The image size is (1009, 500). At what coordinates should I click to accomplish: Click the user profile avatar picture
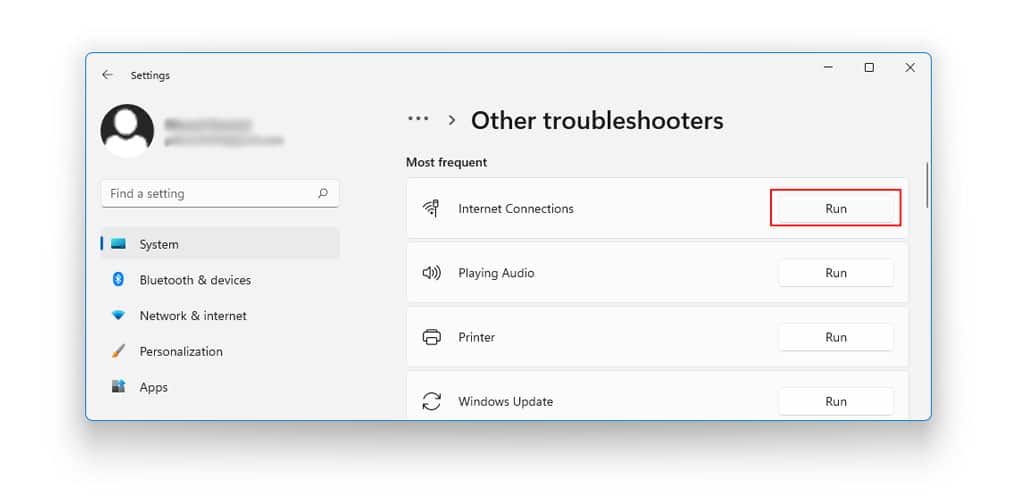click(127, 131)
